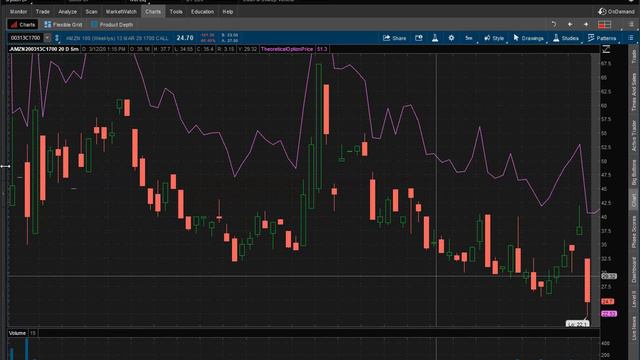Select the Chart side tab
Image resolution: width=640 pixels, height=360 pixels.
(634, 200)
